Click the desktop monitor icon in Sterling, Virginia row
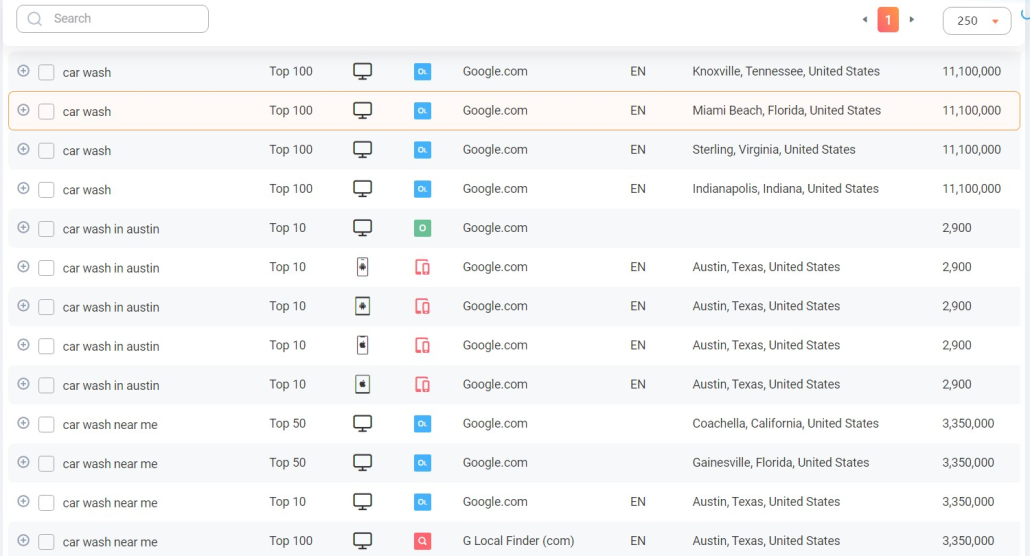The image size is (1030, 556). tap(363, 149)
